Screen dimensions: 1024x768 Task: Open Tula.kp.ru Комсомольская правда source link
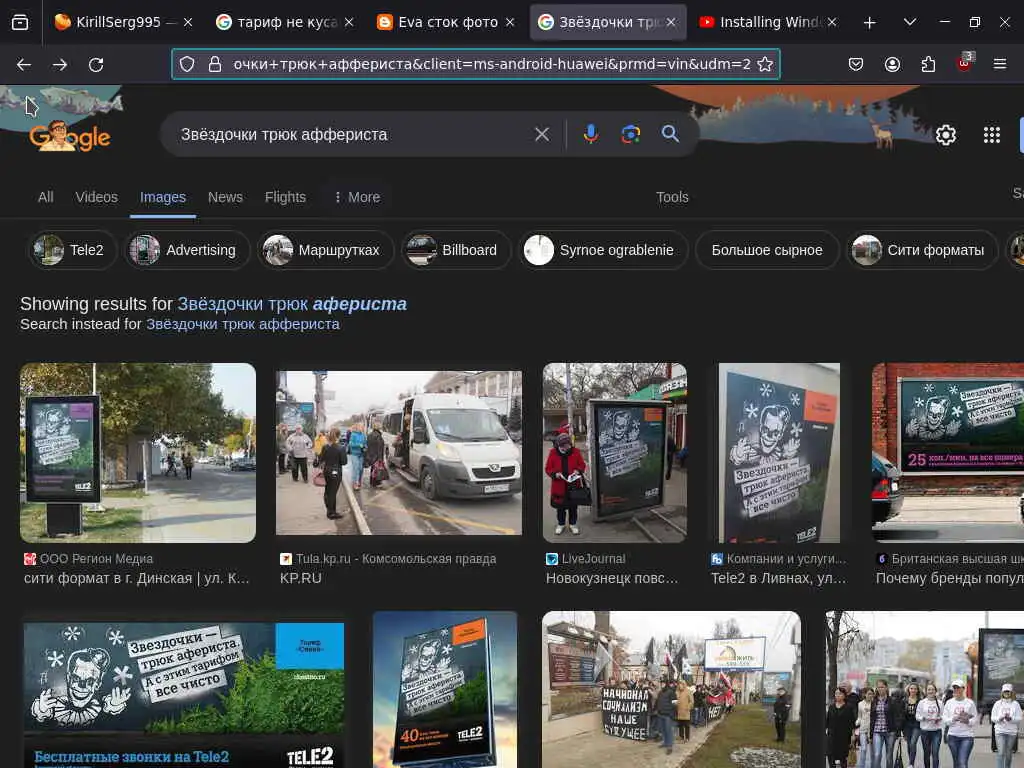pyautogui.click(x=395, y=559)
